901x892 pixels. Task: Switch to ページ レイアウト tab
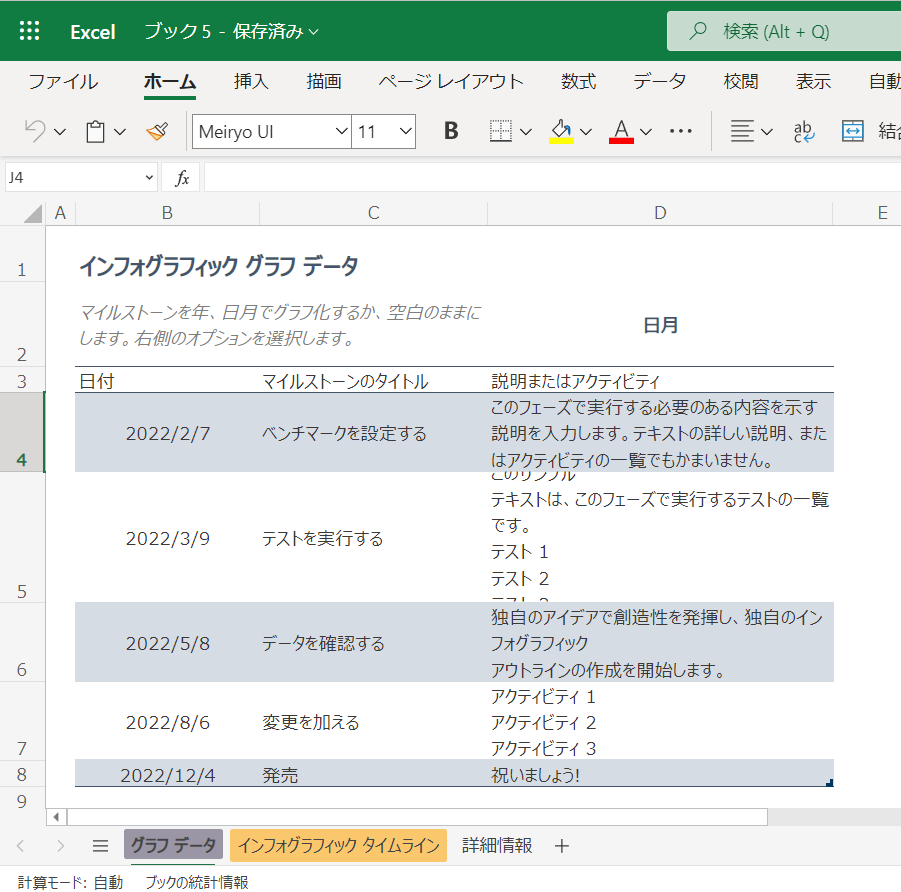click(451, 82)
